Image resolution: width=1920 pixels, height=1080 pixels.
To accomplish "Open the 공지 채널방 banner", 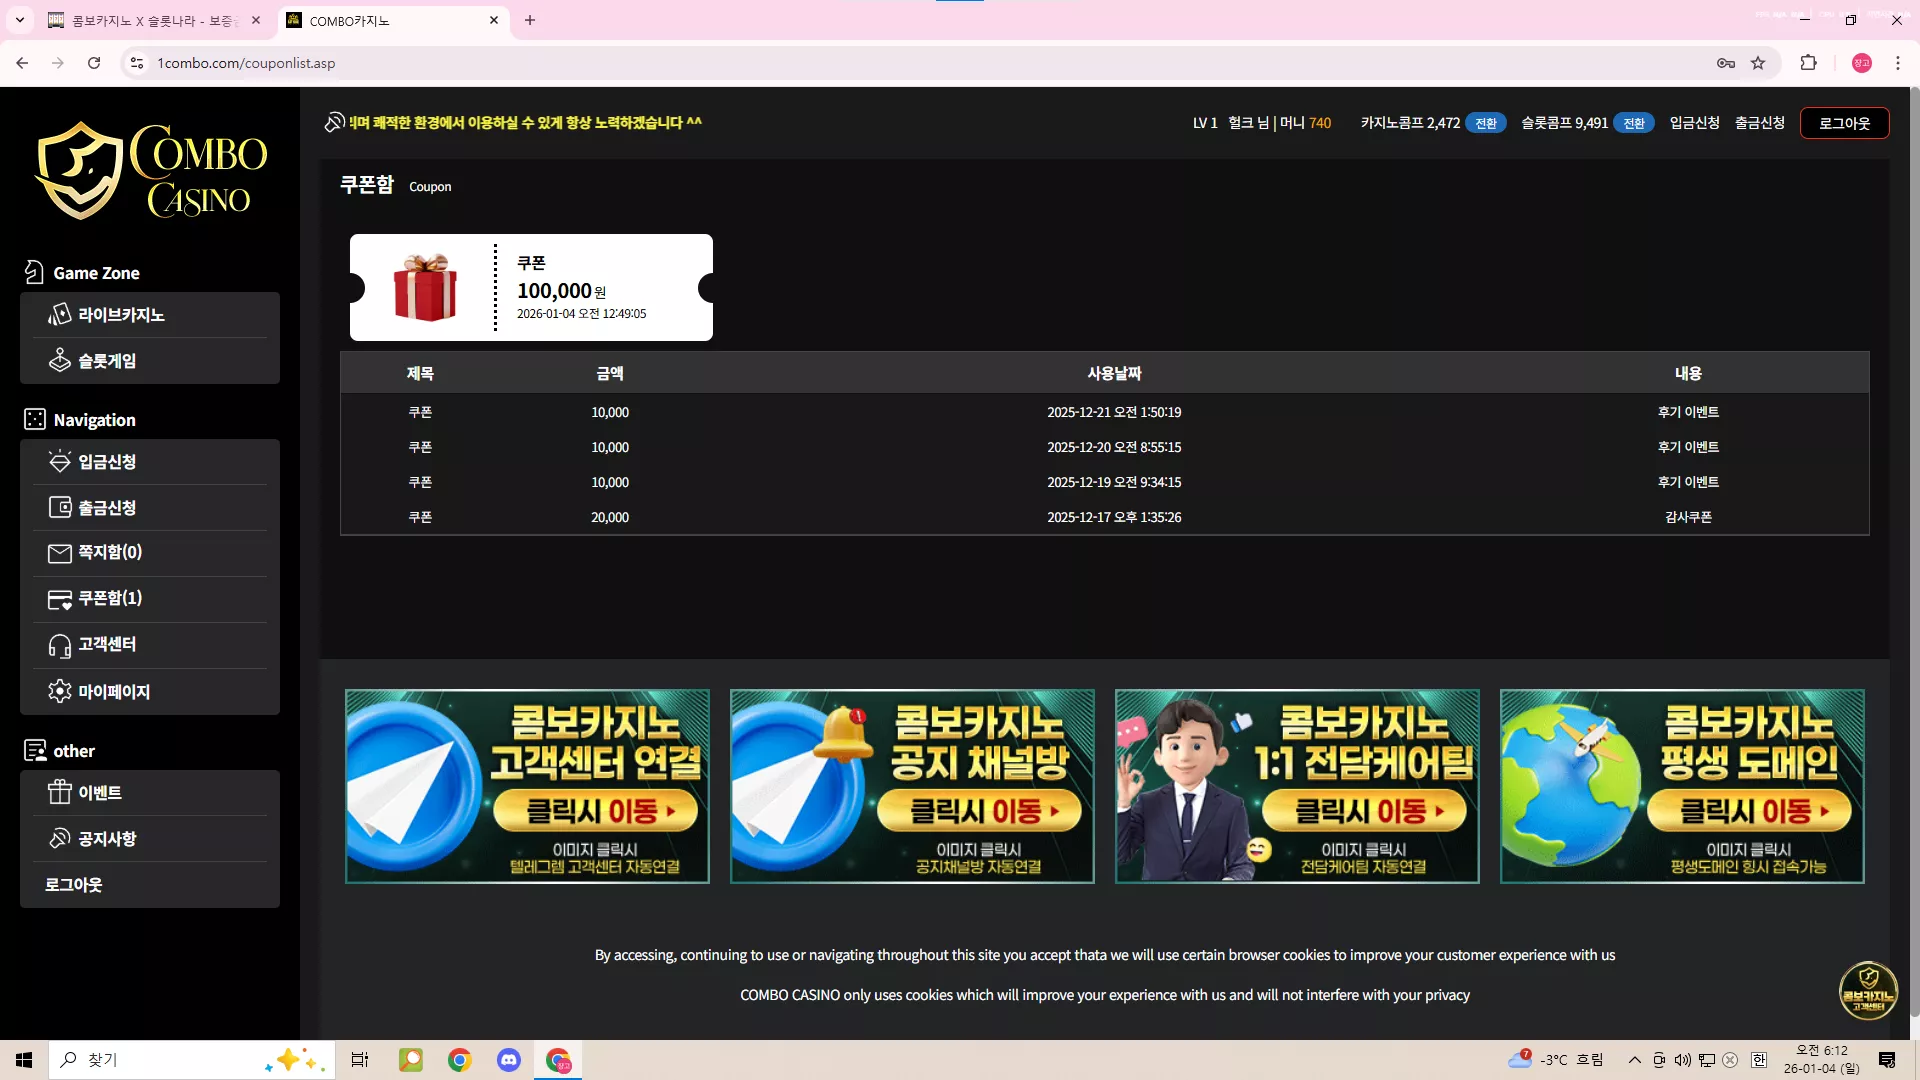I will click(x=912, y=786).
